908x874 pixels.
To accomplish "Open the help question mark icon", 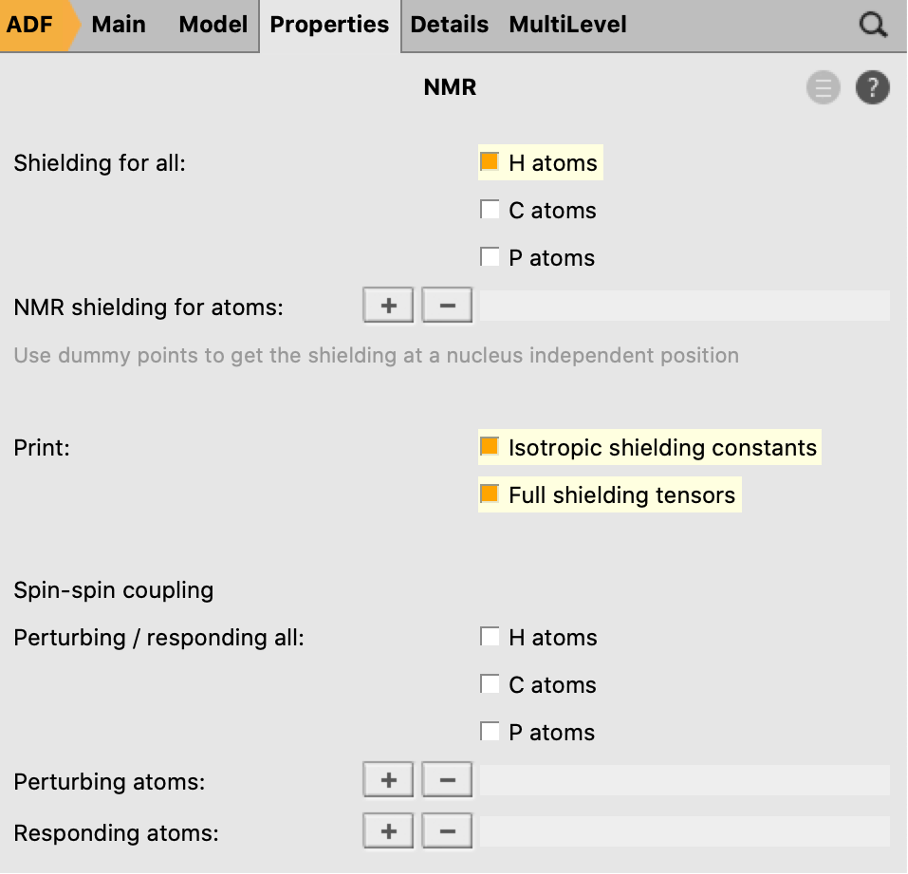I will [x=872, y=88].
